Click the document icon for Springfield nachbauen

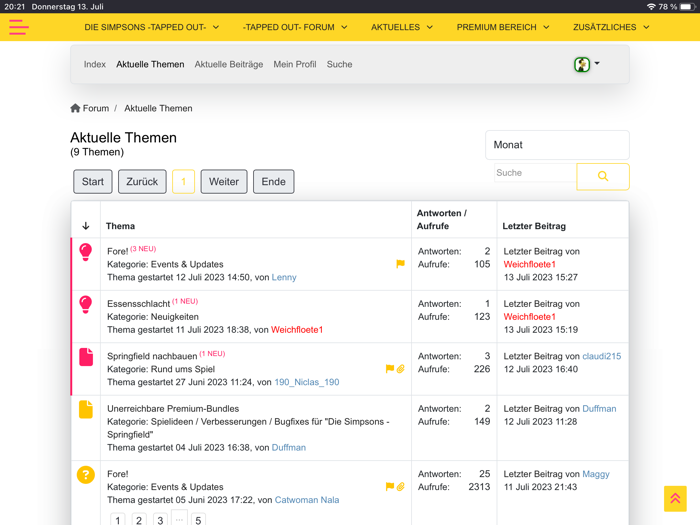click(86, 356)
